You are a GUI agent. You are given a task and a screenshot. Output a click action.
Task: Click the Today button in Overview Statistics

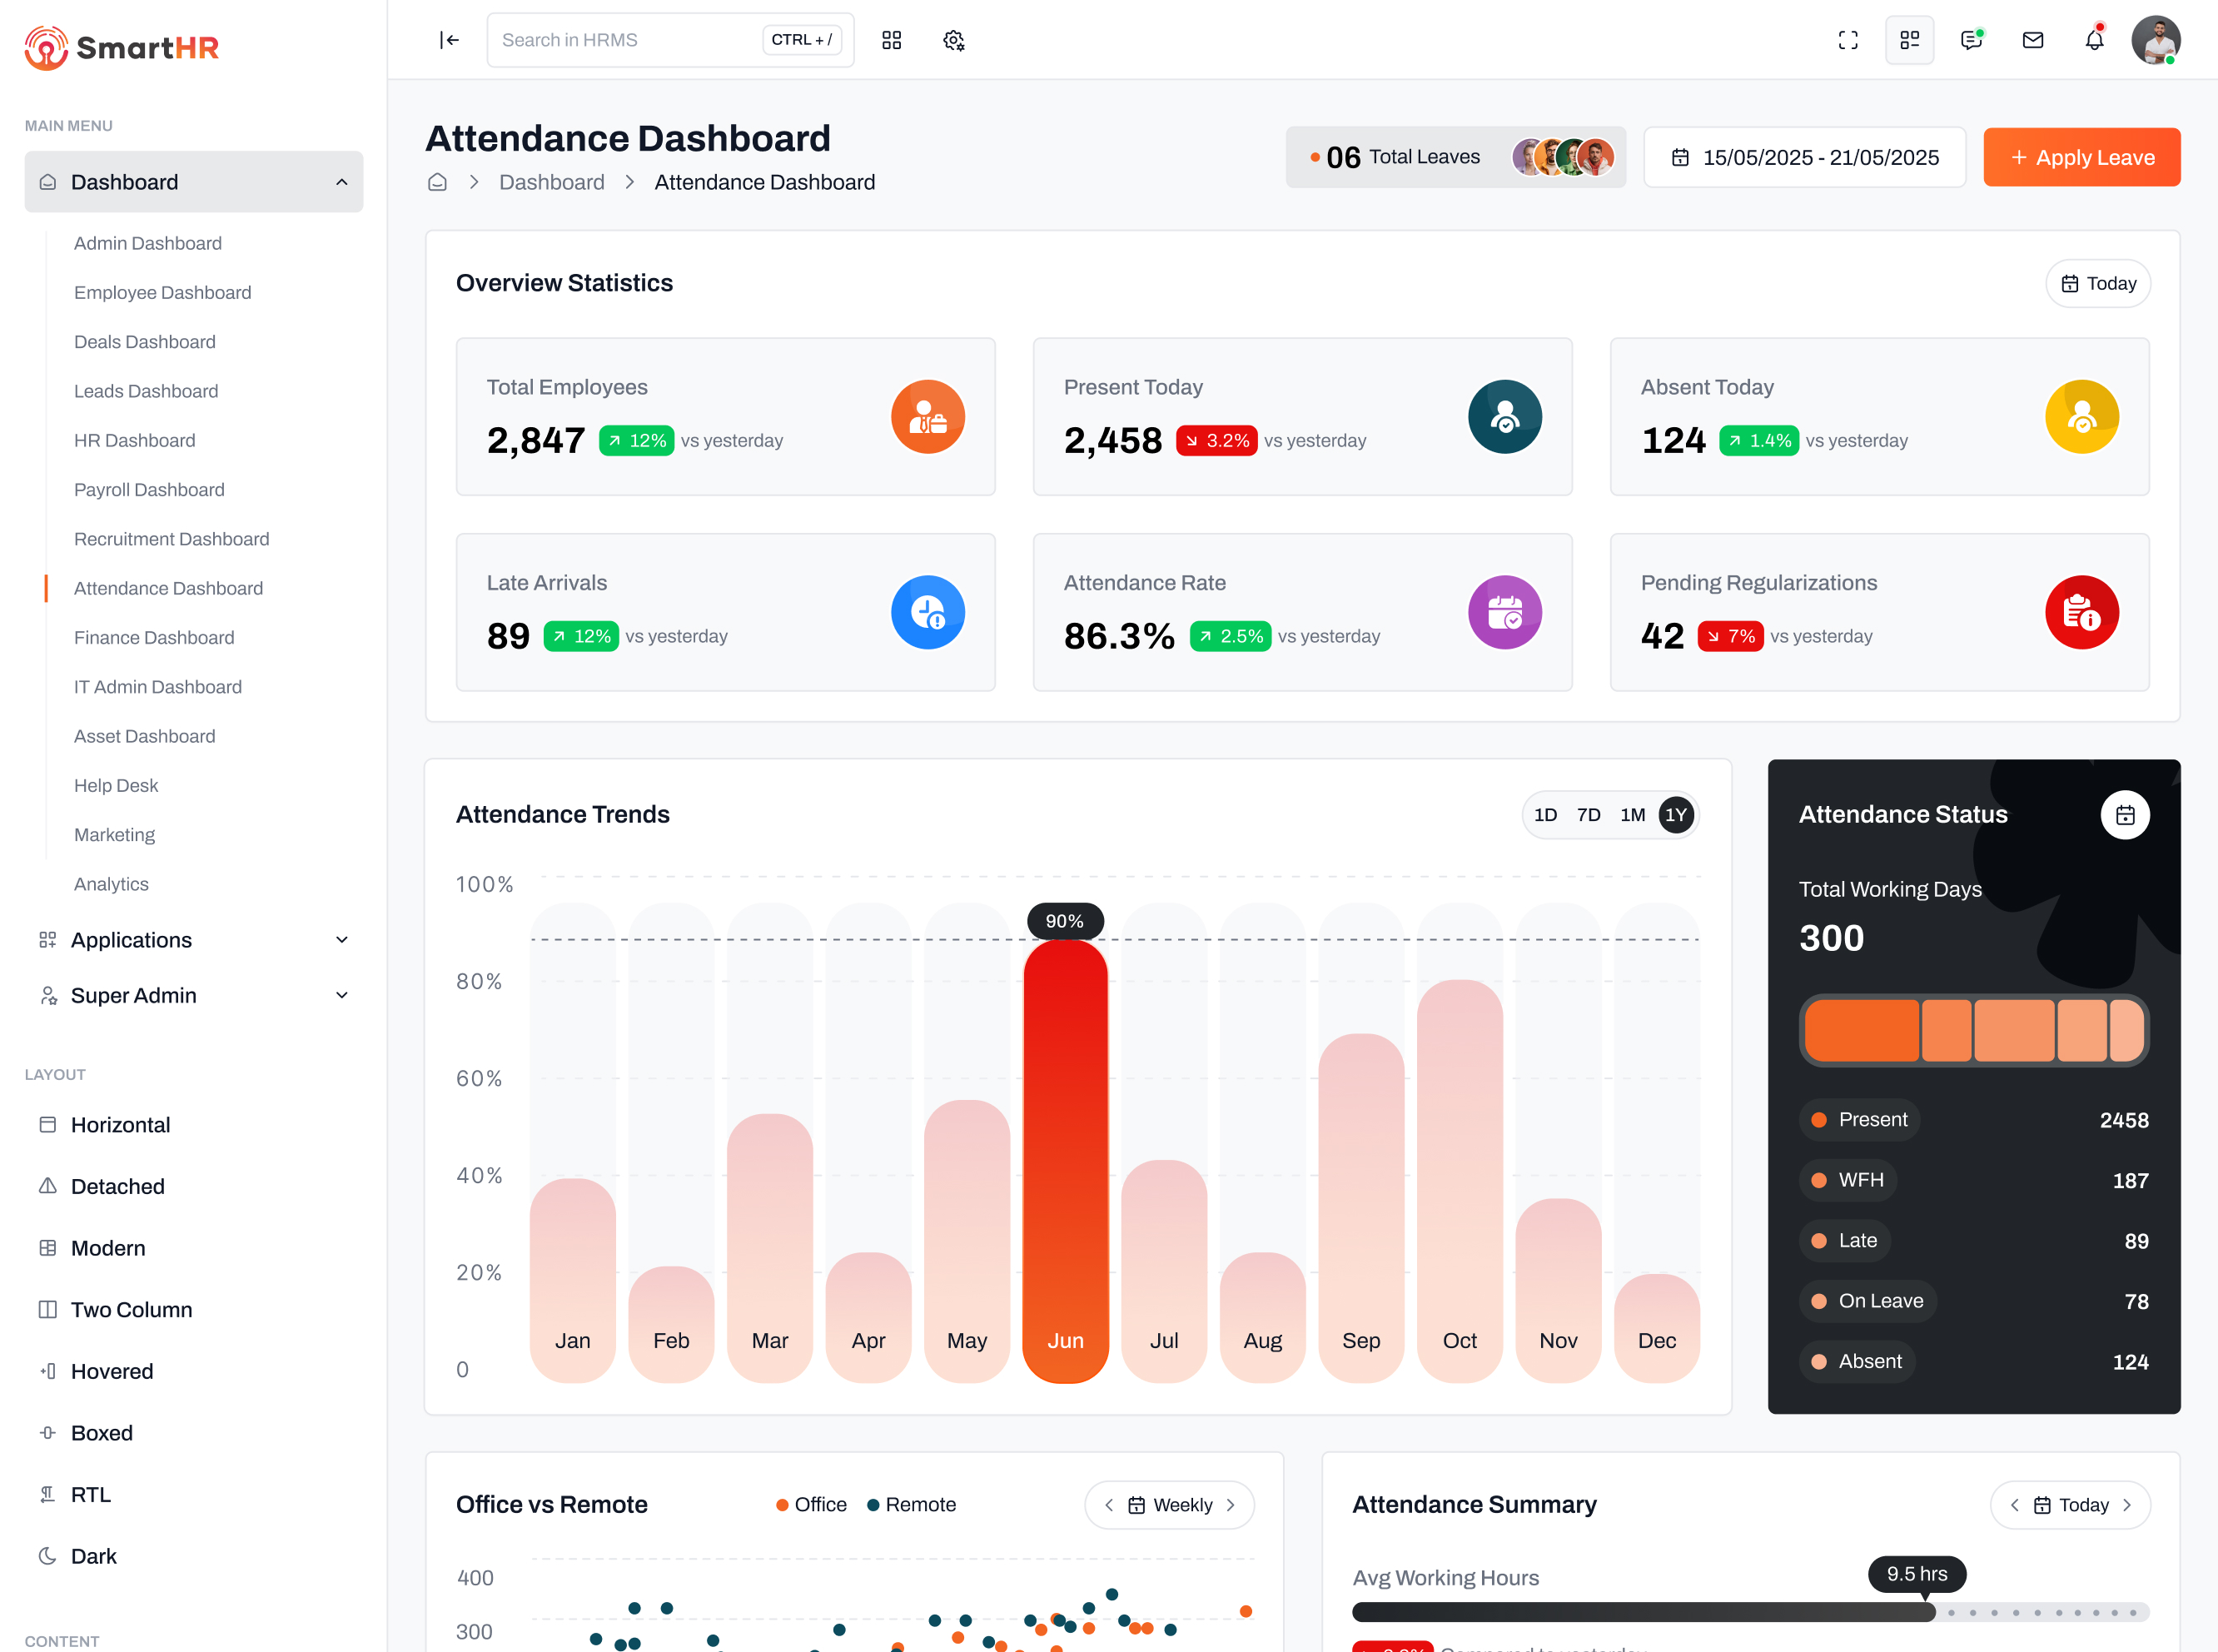(2098, 283)
